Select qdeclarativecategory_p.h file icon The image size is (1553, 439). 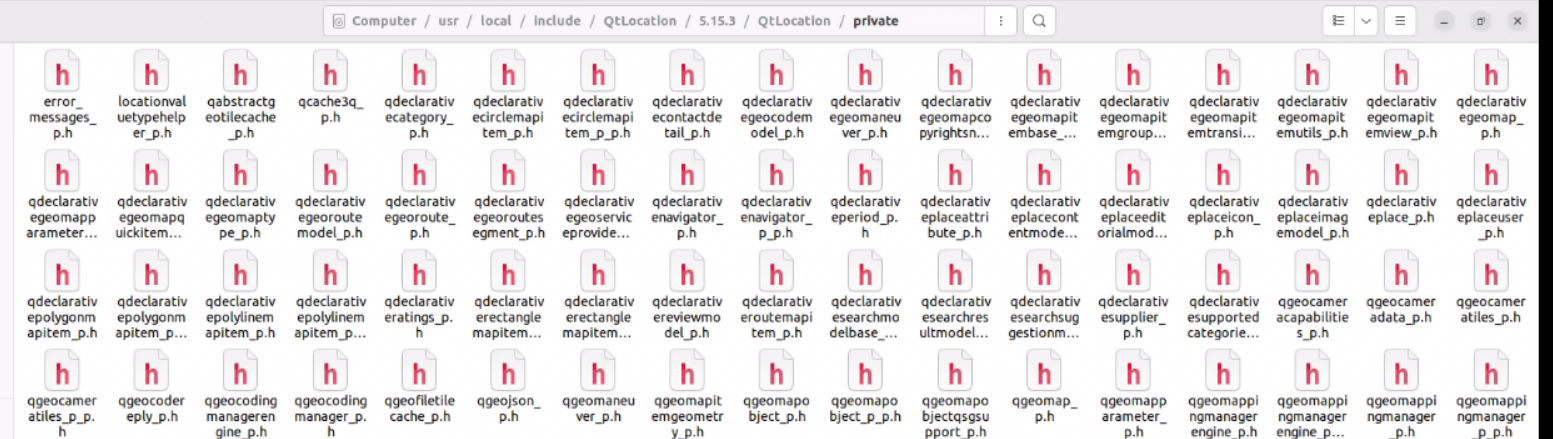point(419,71)
